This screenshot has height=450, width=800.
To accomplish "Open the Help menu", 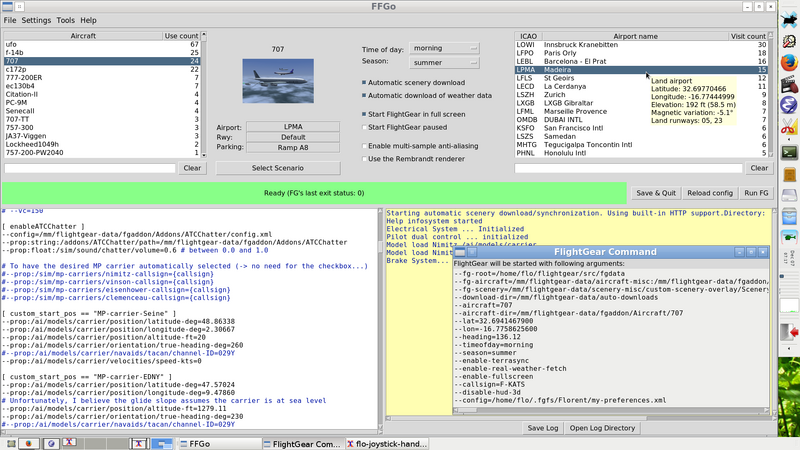I will click(x=88, y=20).
